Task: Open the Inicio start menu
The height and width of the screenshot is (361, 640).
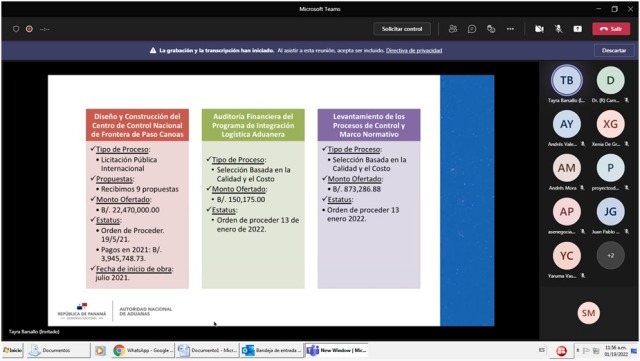Action: 13,350
